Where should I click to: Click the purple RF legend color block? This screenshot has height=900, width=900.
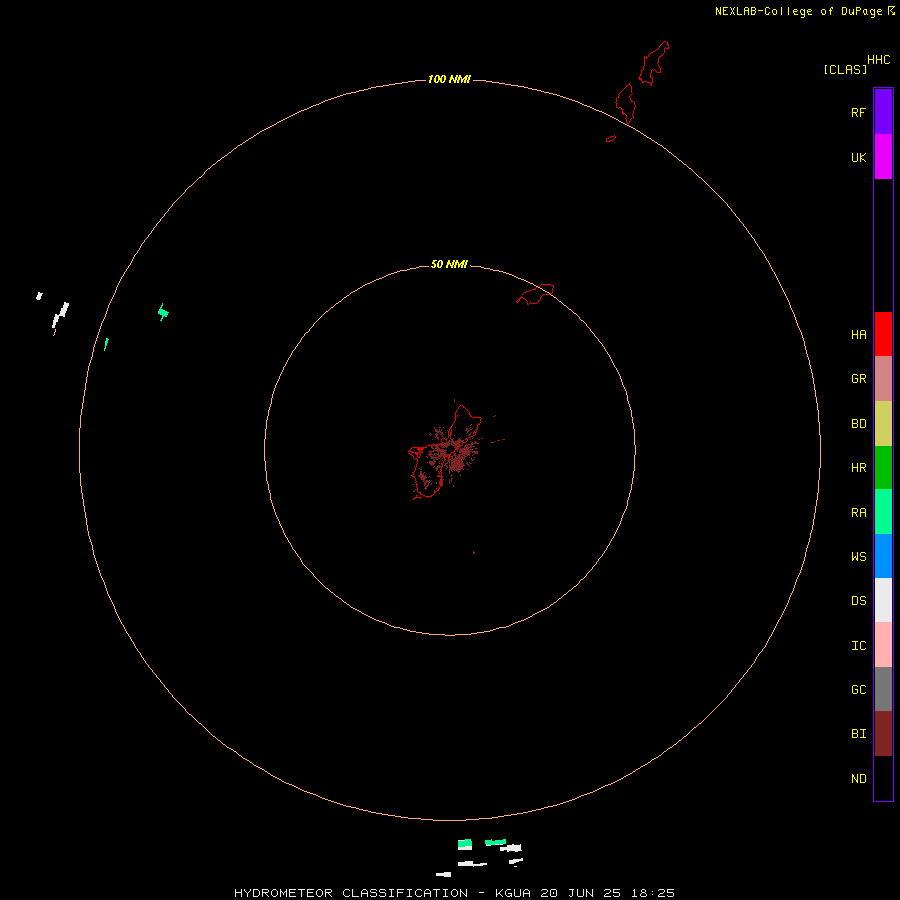(883, 112)
